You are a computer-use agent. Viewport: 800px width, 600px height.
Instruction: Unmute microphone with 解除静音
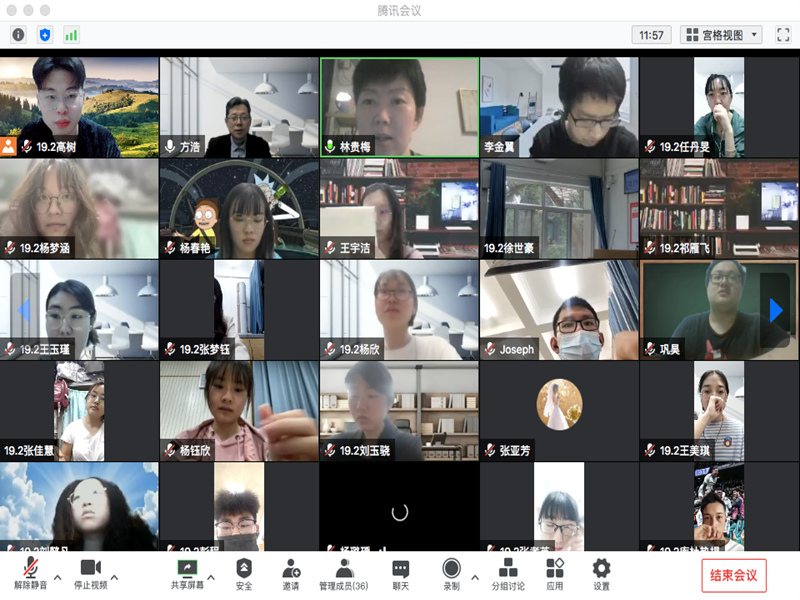(x=32, y=574)
